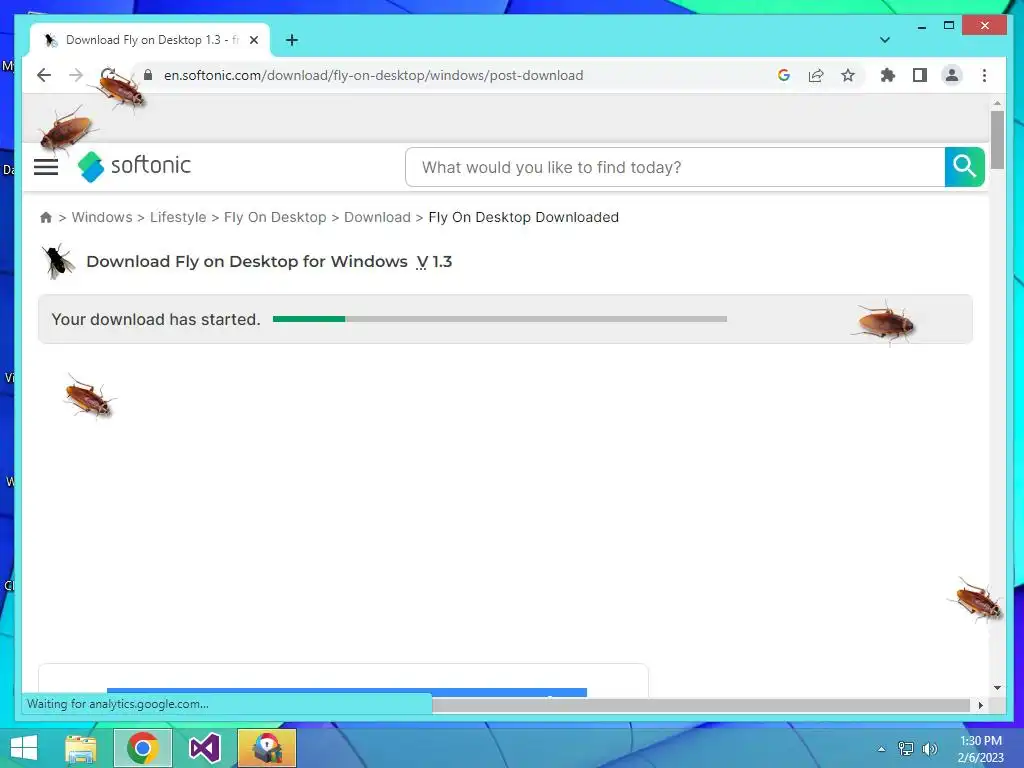Click the 'Your download has started.' text
Viewport: 1024px width, 768px height.
[x=156, y=319]
